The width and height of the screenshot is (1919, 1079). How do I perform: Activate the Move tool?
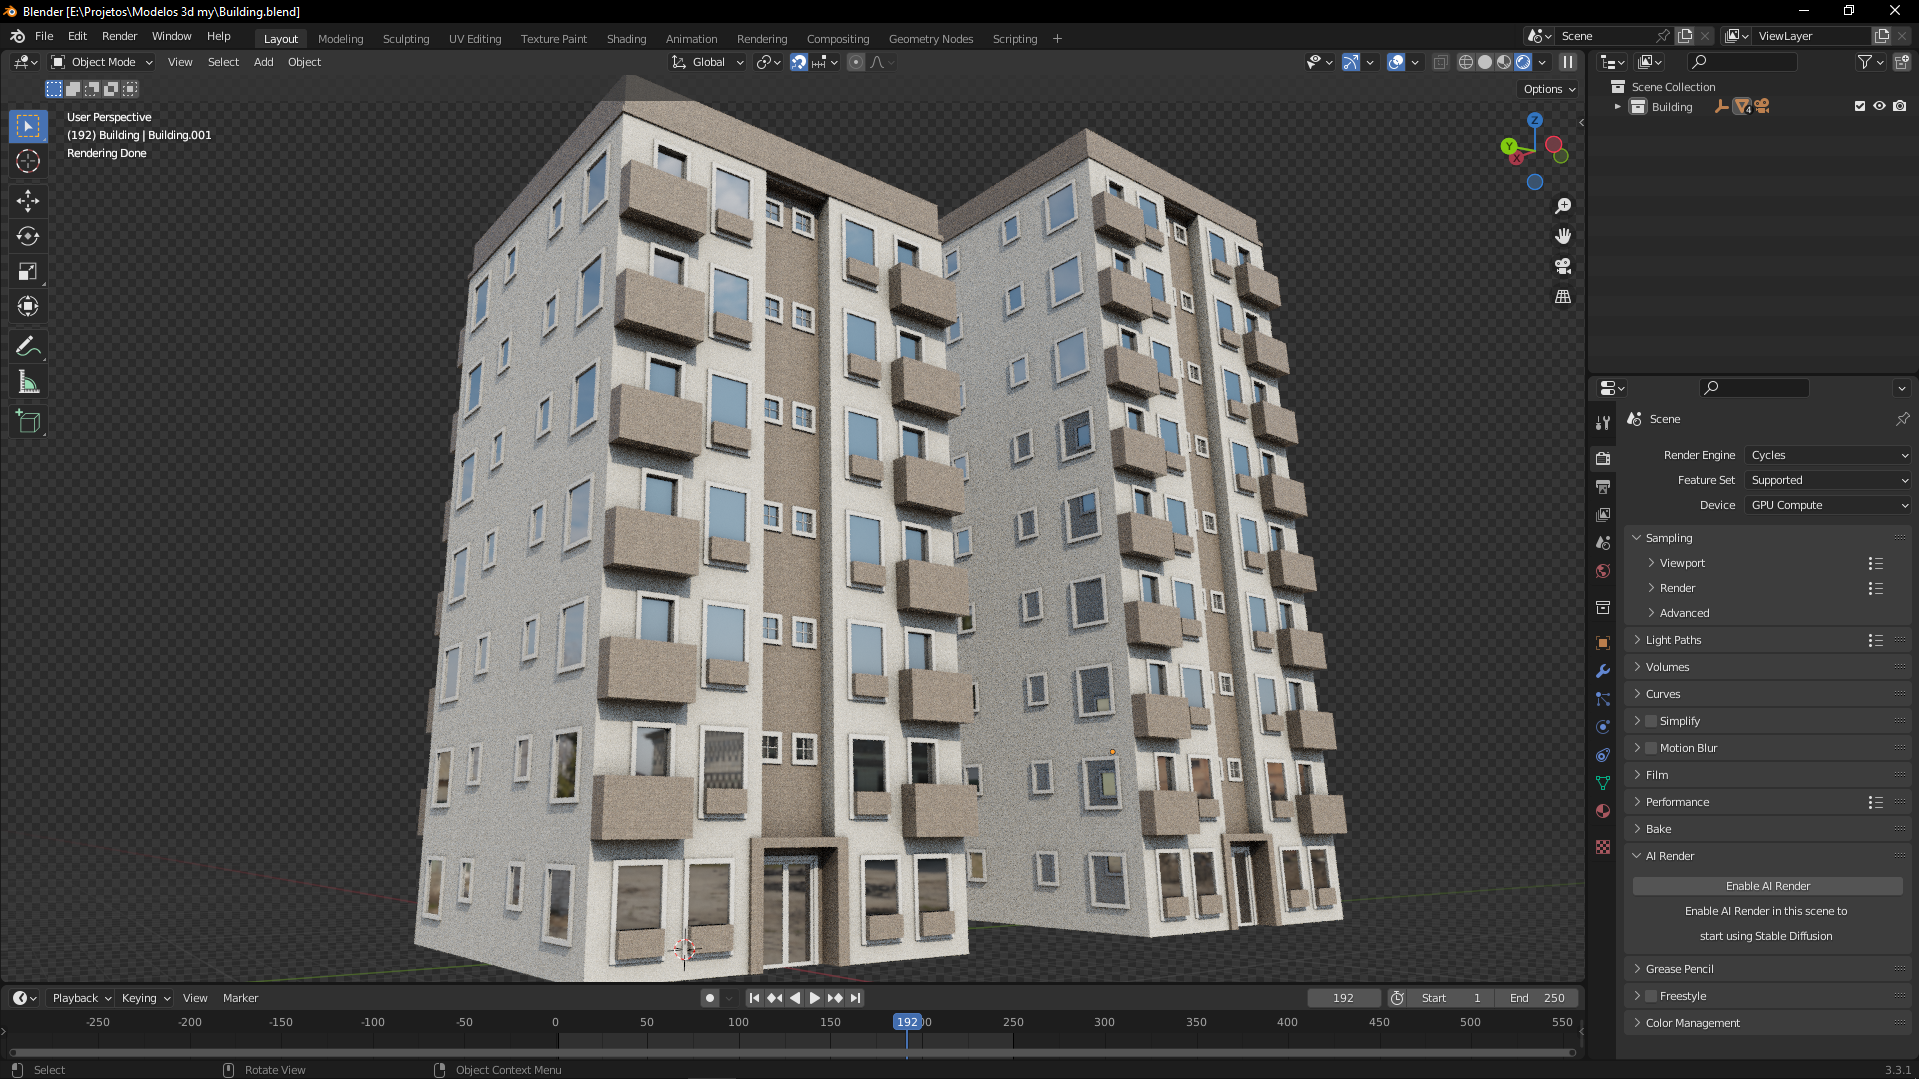[28, 201]
